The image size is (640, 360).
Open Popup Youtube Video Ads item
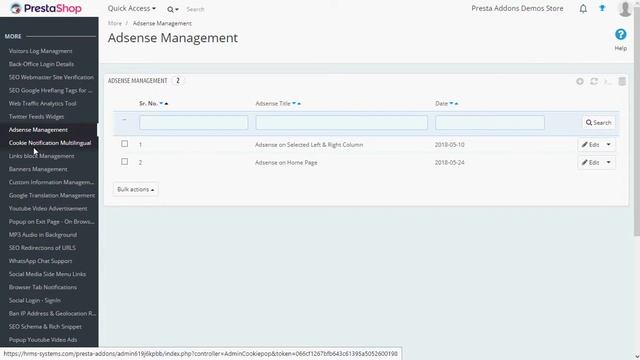click(x=43, y=340)
